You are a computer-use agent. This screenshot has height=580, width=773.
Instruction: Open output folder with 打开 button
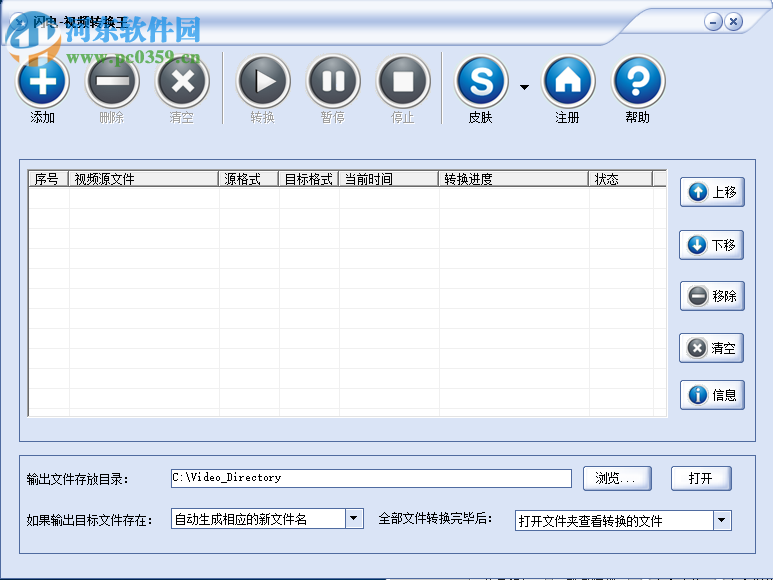tap(701, 478)
